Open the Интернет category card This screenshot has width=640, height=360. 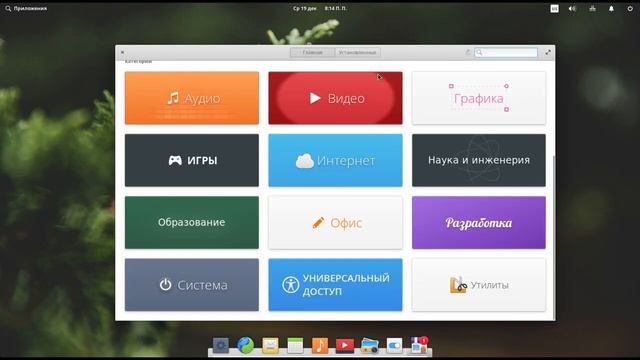pyautogui.click(x=335, y=160)
